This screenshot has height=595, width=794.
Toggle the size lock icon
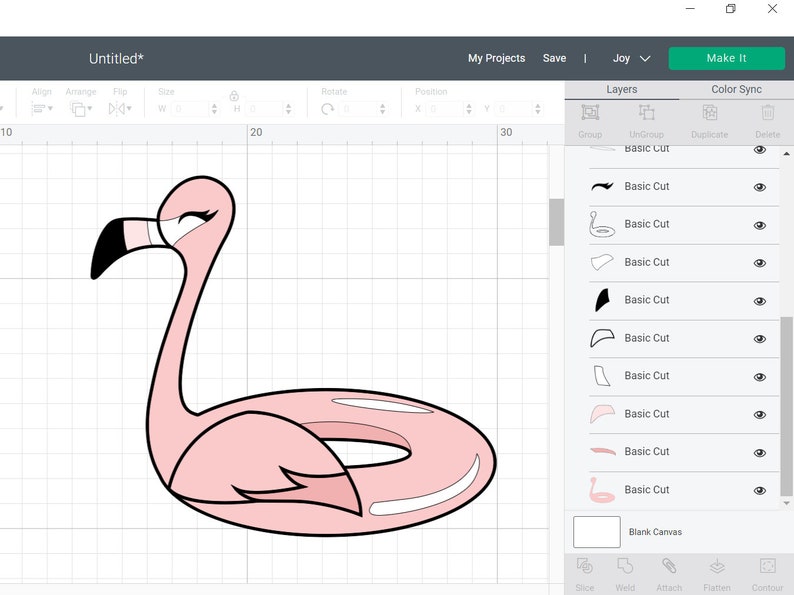(234, 96)
